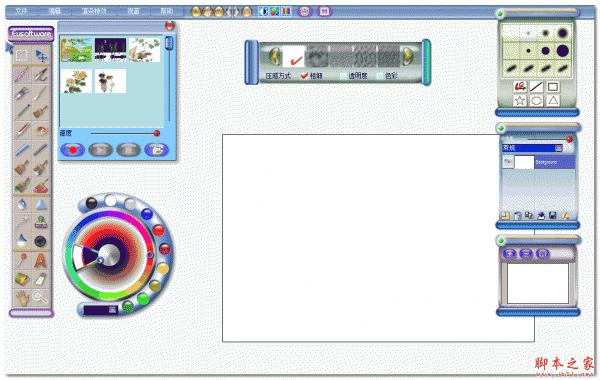600x380 pixels.
Task: Open the layer blend mode dropdown
Action: (559, 148)
